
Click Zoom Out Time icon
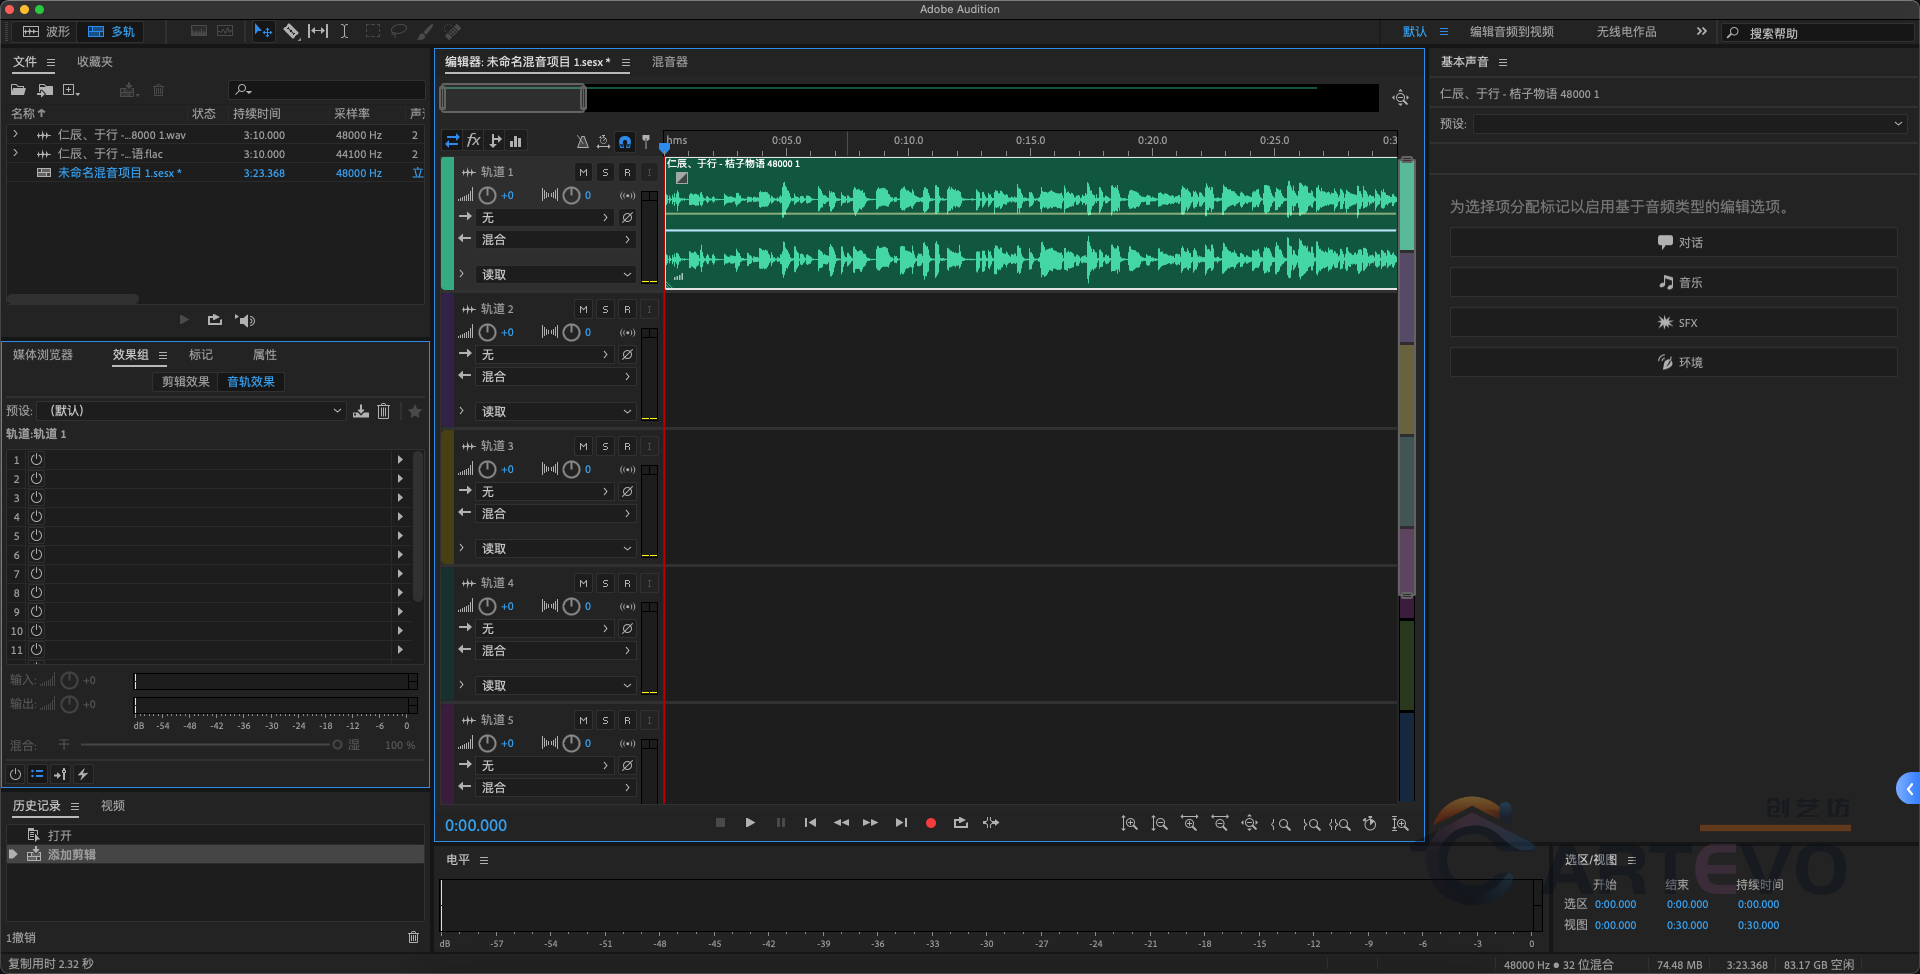tap(1219, 824)
